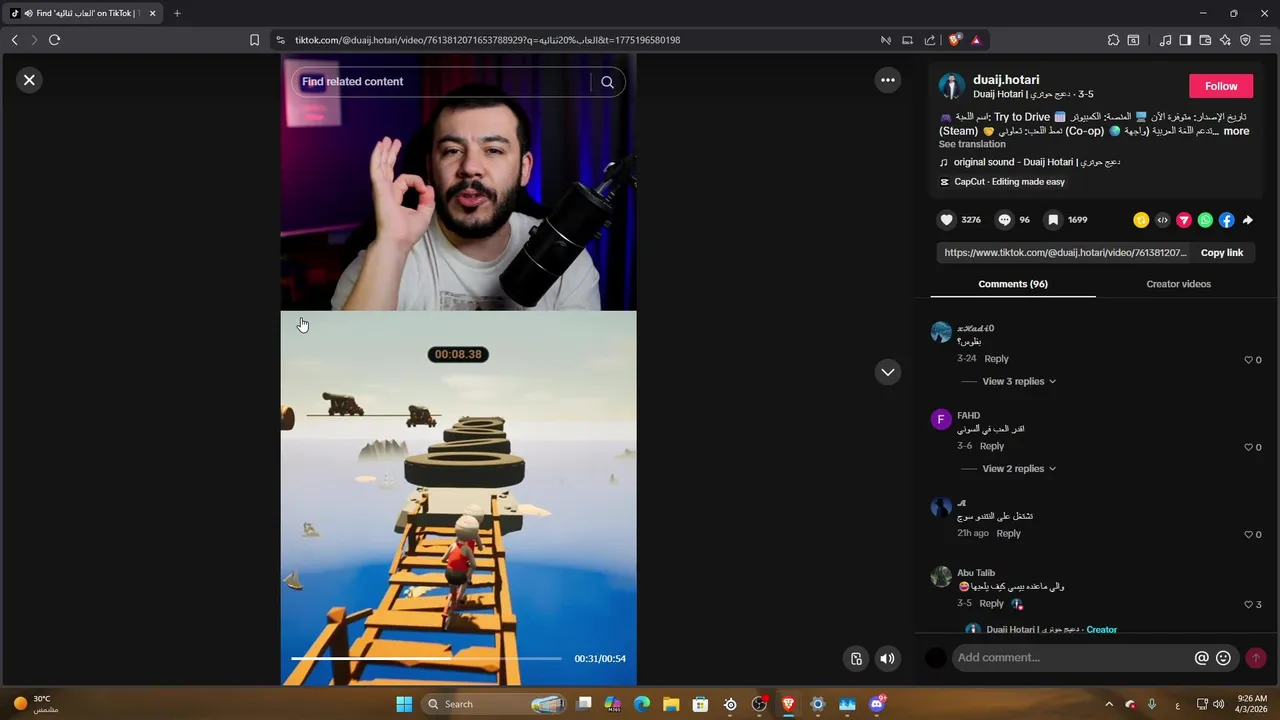1280x720 pixels.
Task: Go to next video with down arrow
Action: tap(887, 372)
